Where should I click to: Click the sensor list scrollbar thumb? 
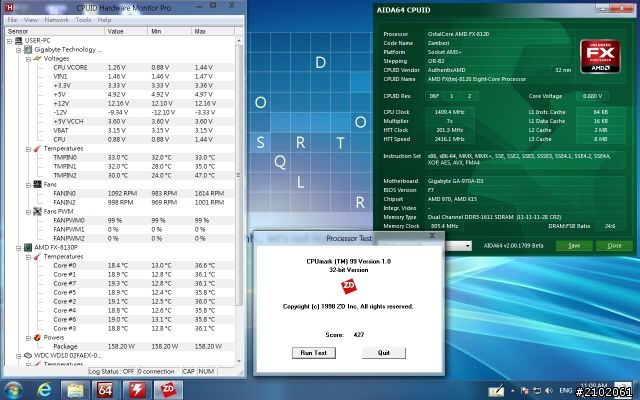239,175
